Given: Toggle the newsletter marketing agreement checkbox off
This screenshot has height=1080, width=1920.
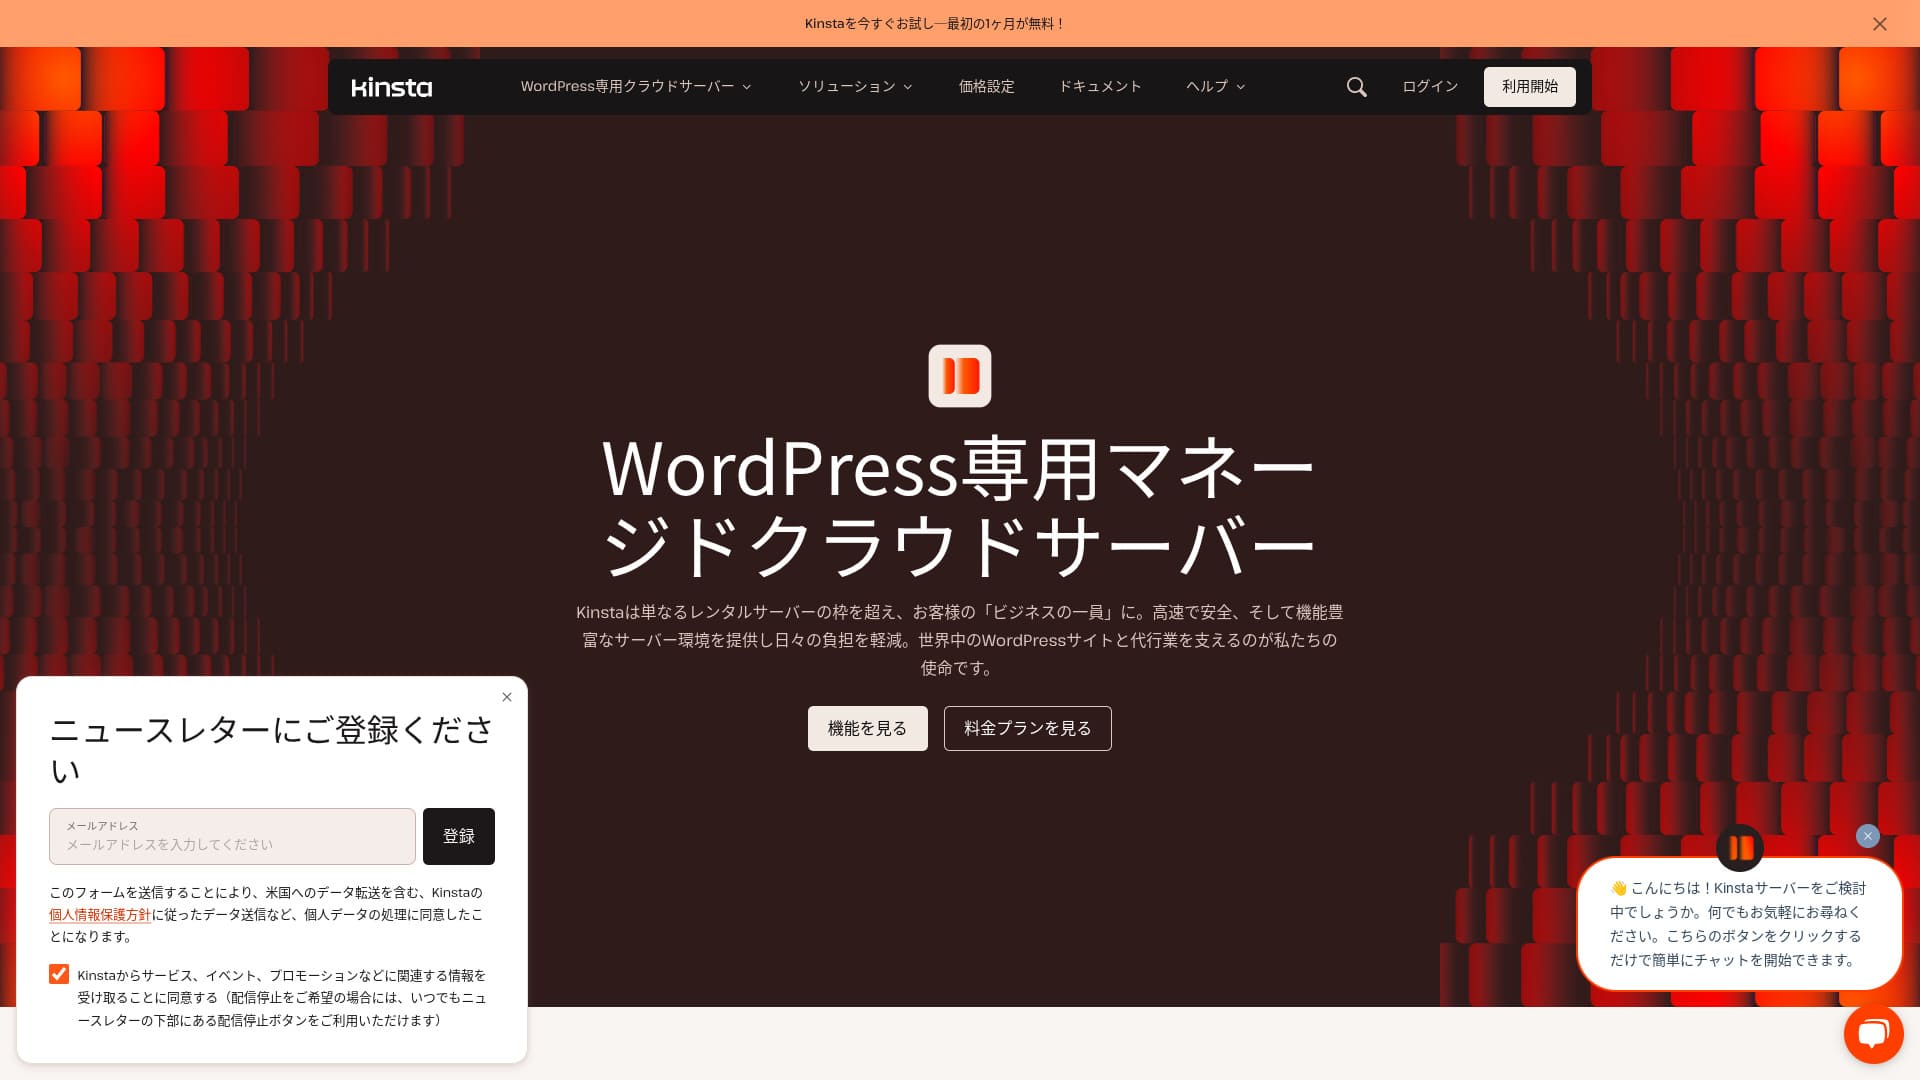Looking at the screenshot, I should pos(59,974).
